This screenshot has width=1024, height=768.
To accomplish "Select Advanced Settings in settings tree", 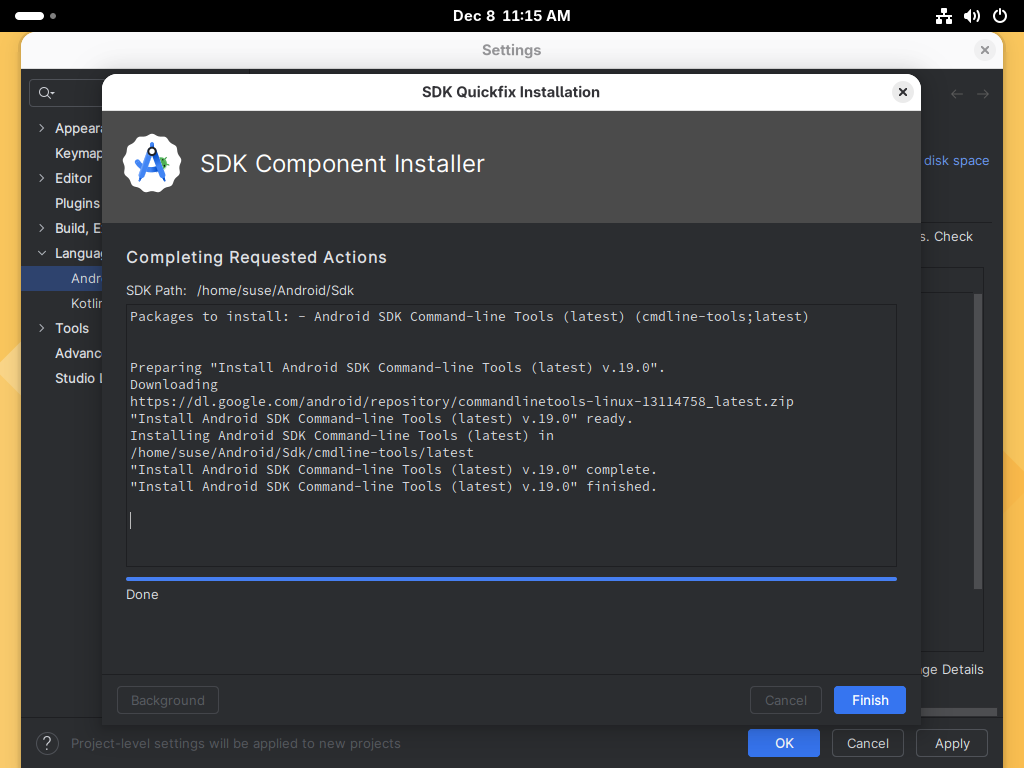I will pos(78,353).
